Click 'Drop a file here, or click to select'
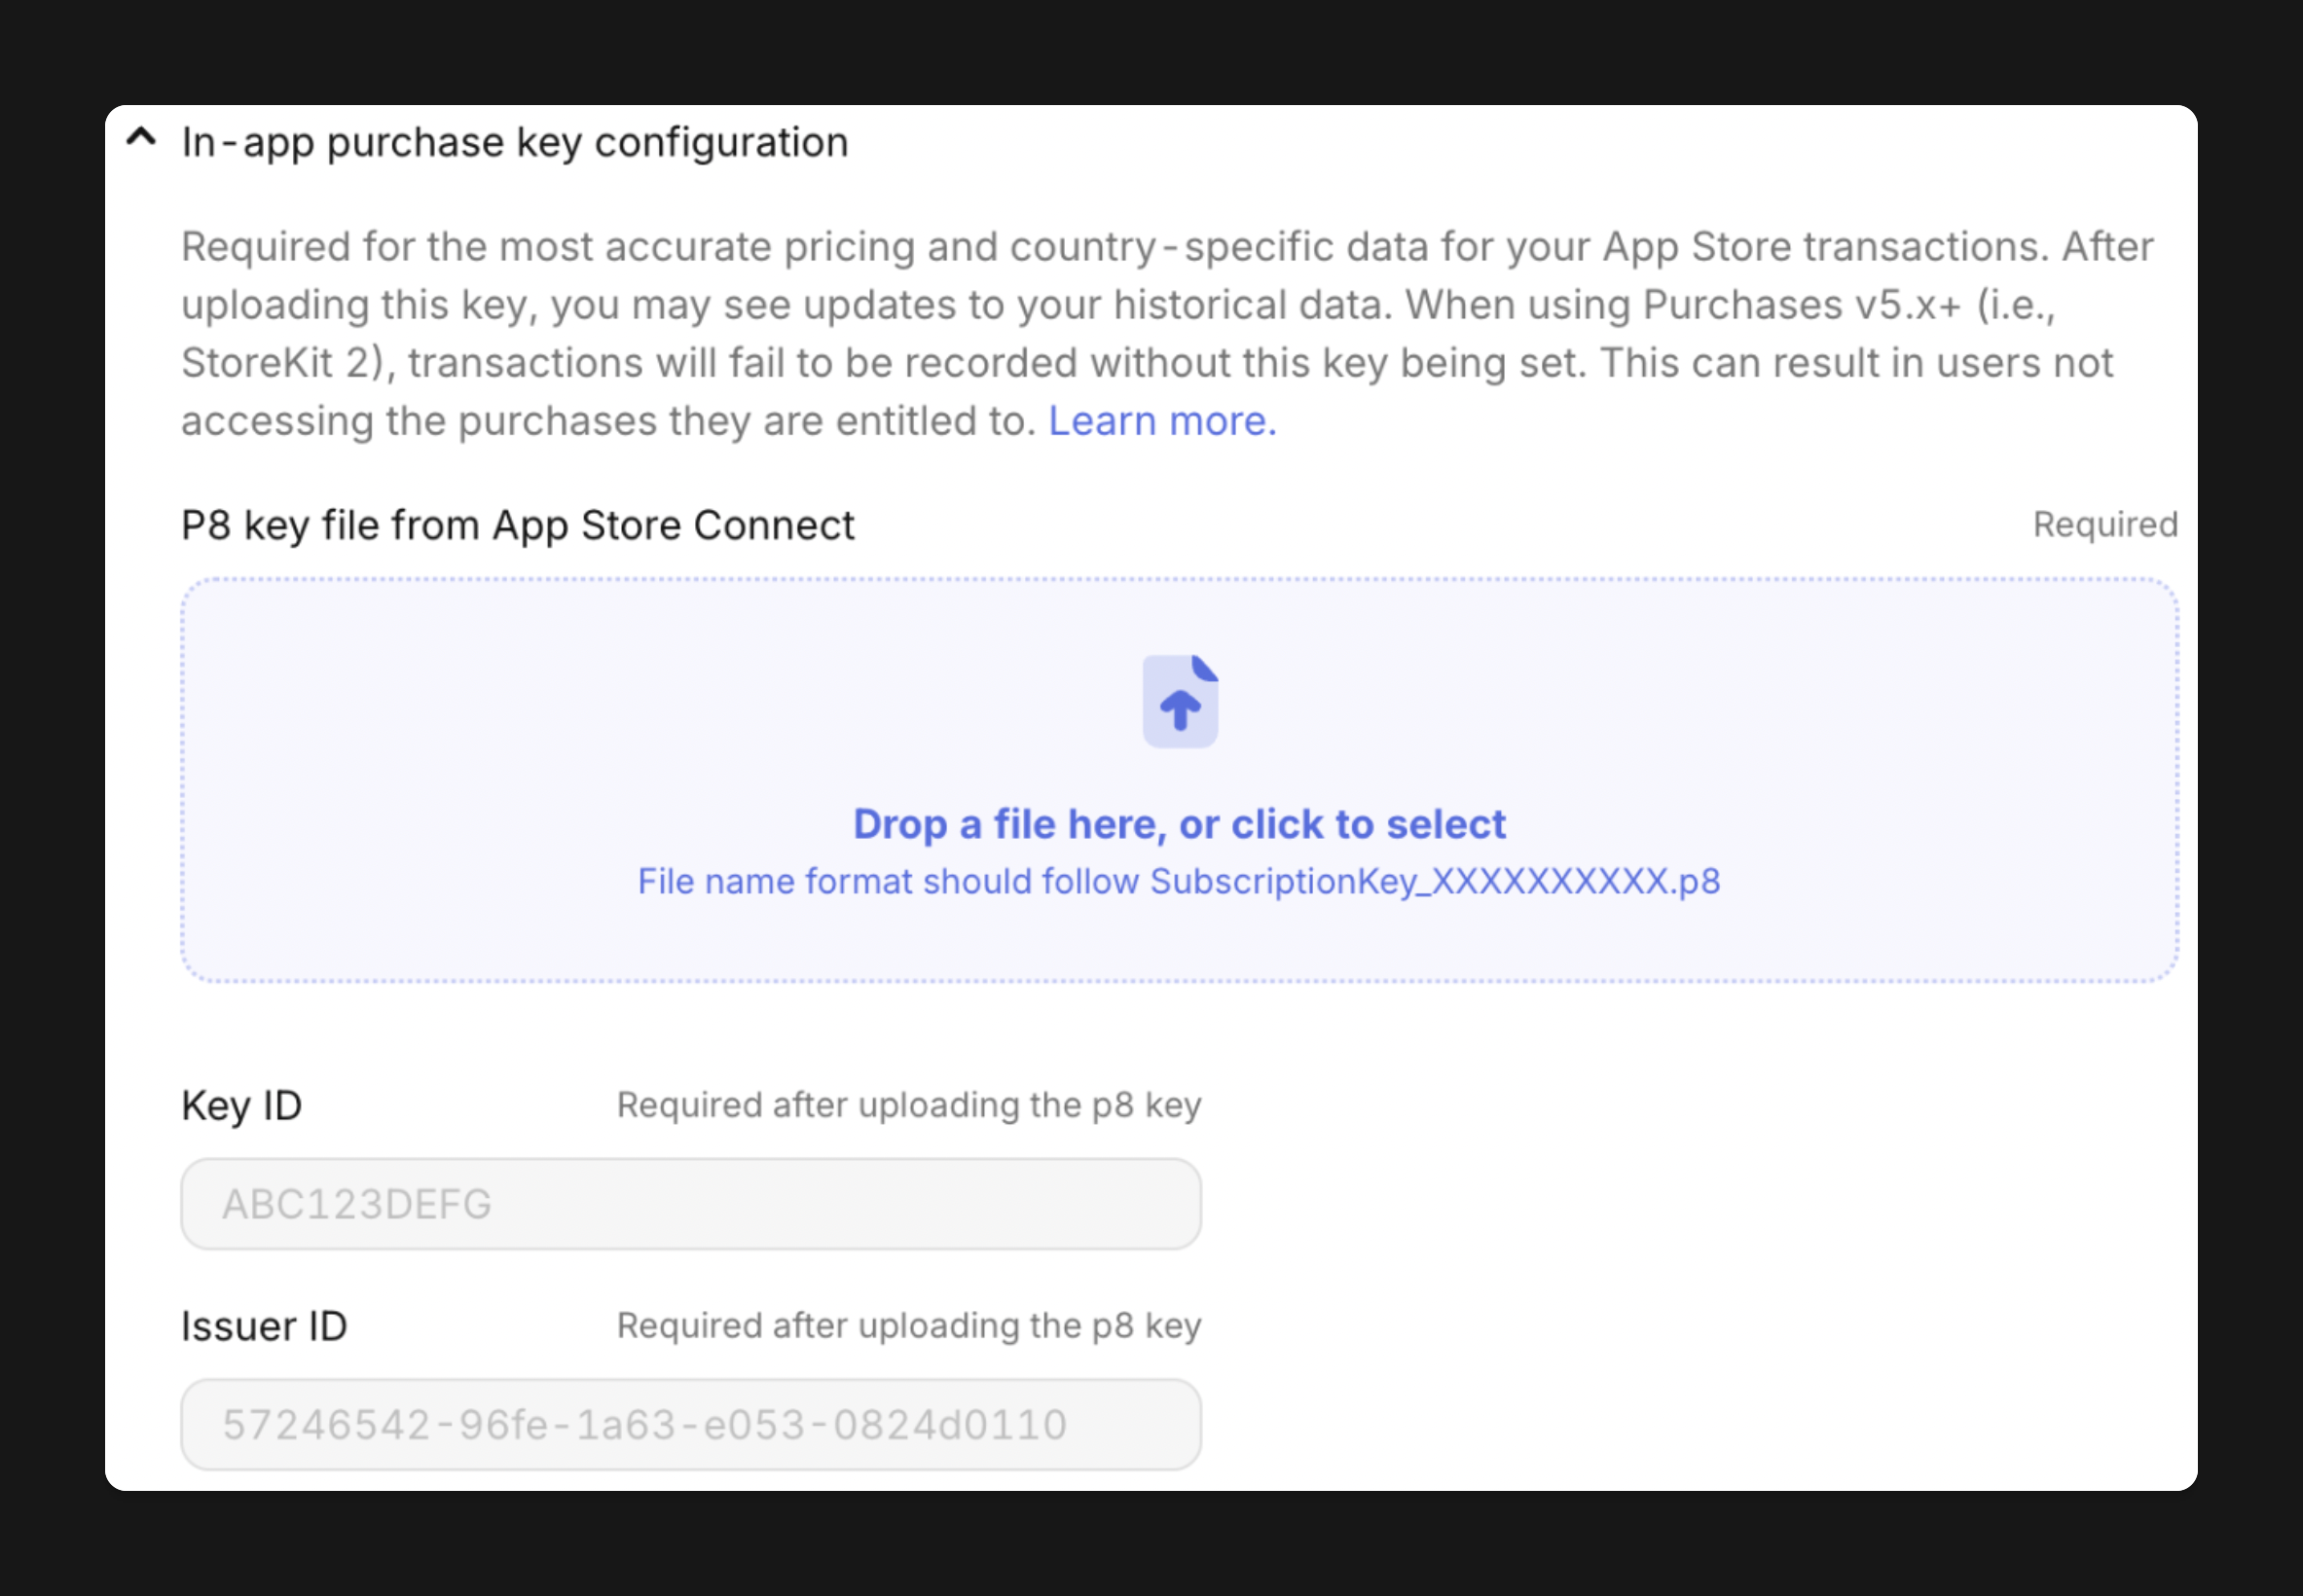Image resolution: width=2303 pixels, height=1596 pixels. click(x=1178, y=824)
